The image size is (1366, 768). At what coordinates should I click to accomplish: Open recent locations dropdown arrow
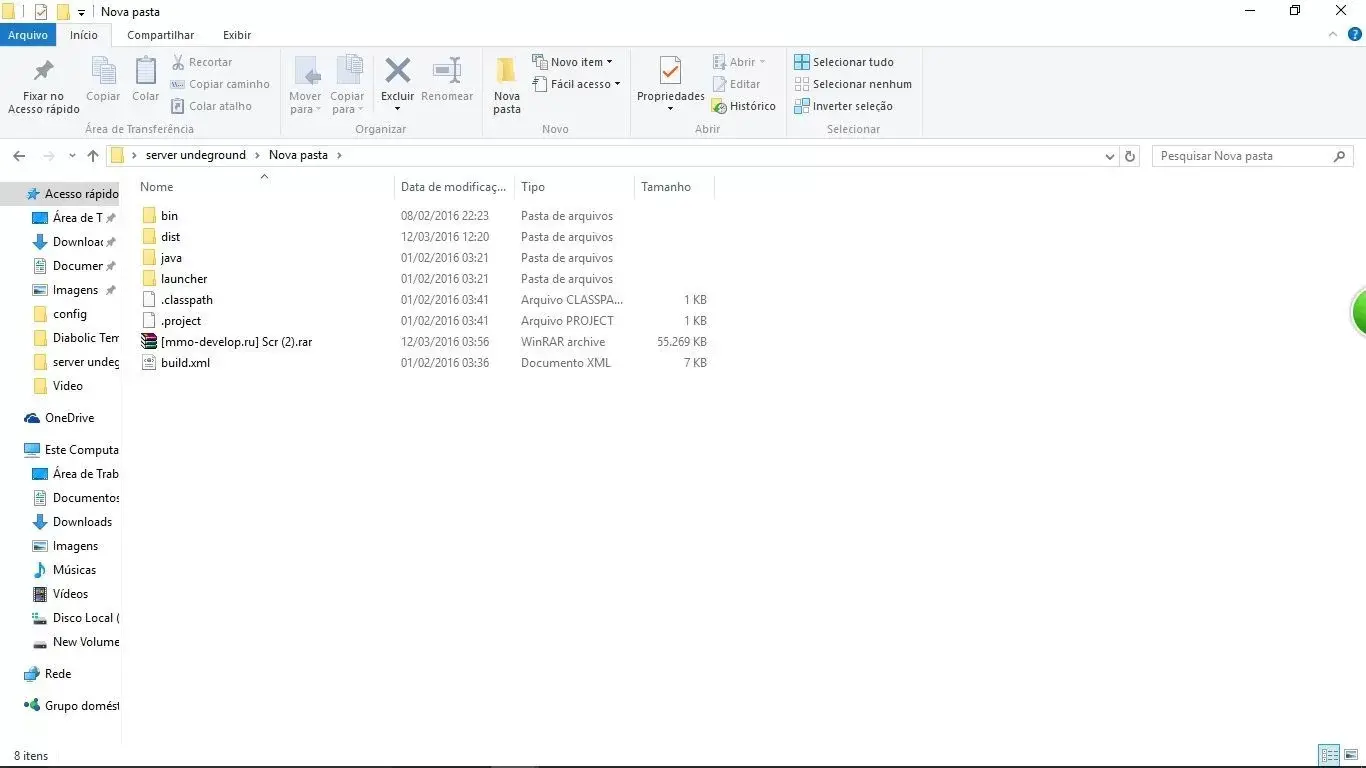click(x=72, y=156)
